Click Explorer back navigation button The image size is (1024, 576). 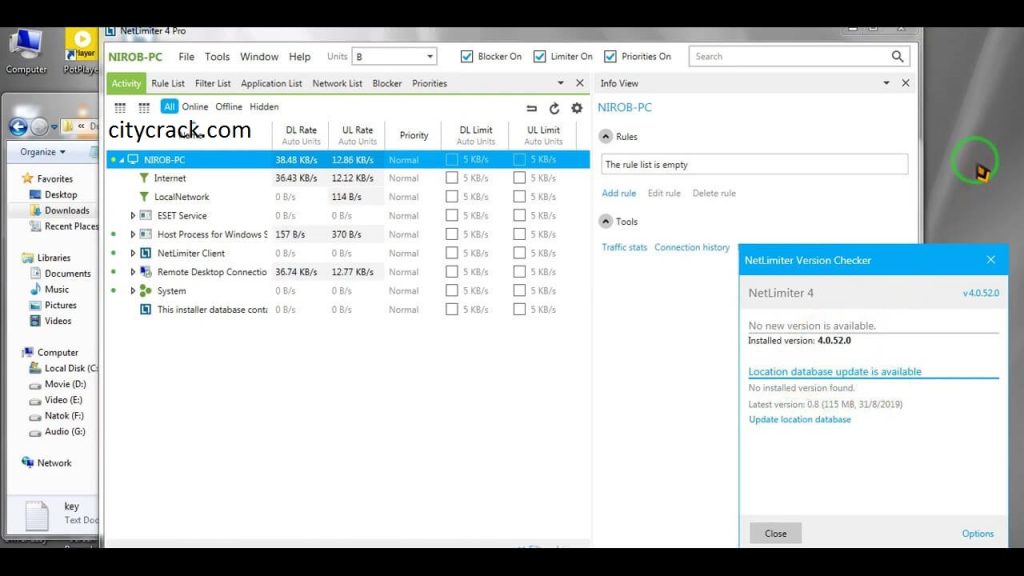click(x=18, y=126)
